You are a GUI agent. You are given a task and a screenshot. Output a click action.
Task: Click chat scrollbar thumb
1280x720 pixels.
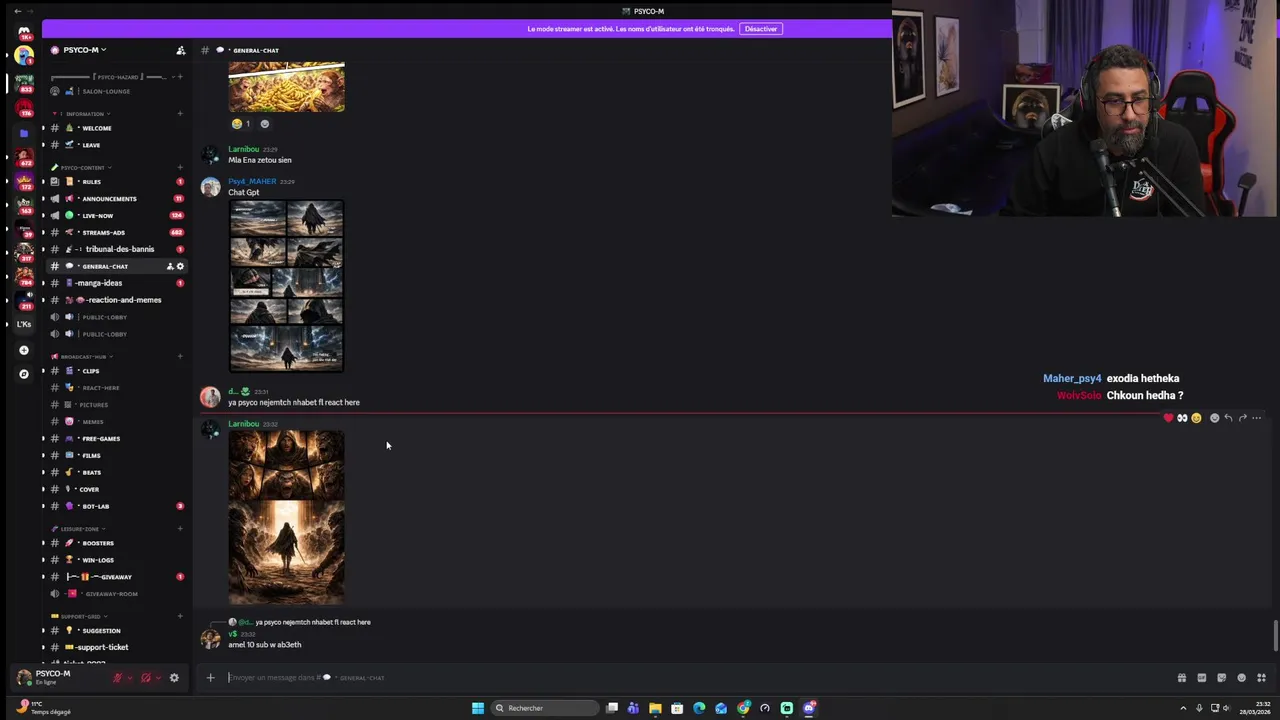[1275, 635]
